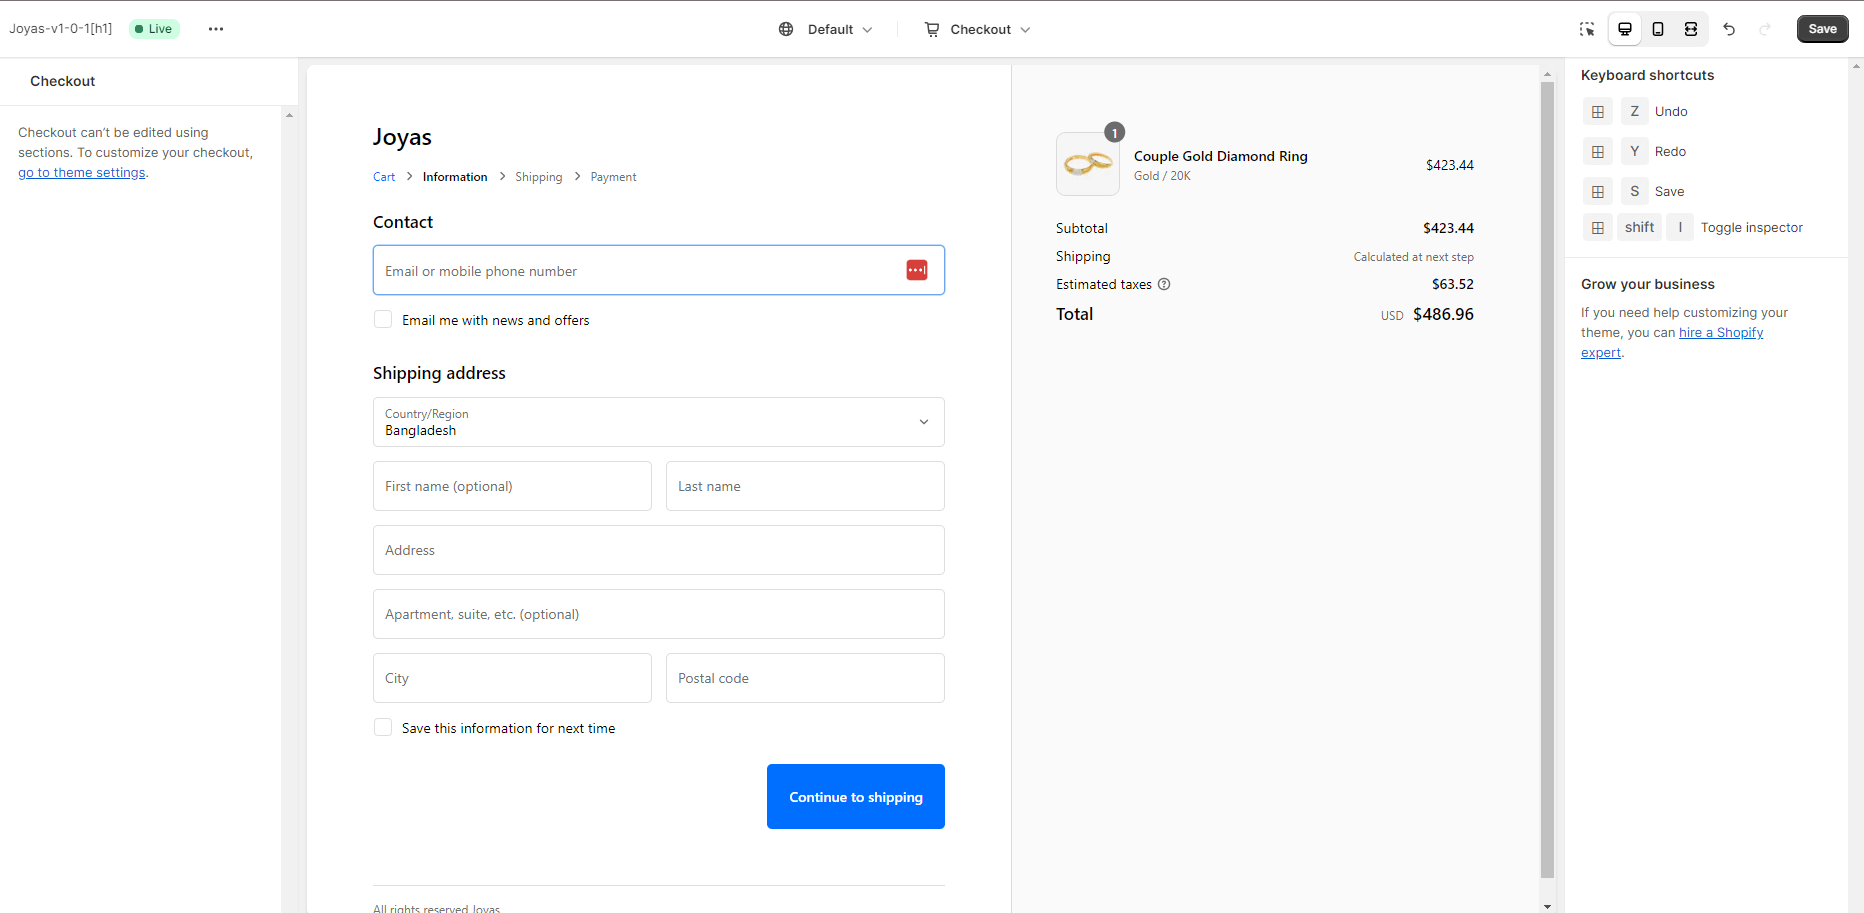Click the Email or mobile phone number field
Viewport: 1864px width, 913px height.
659,270
